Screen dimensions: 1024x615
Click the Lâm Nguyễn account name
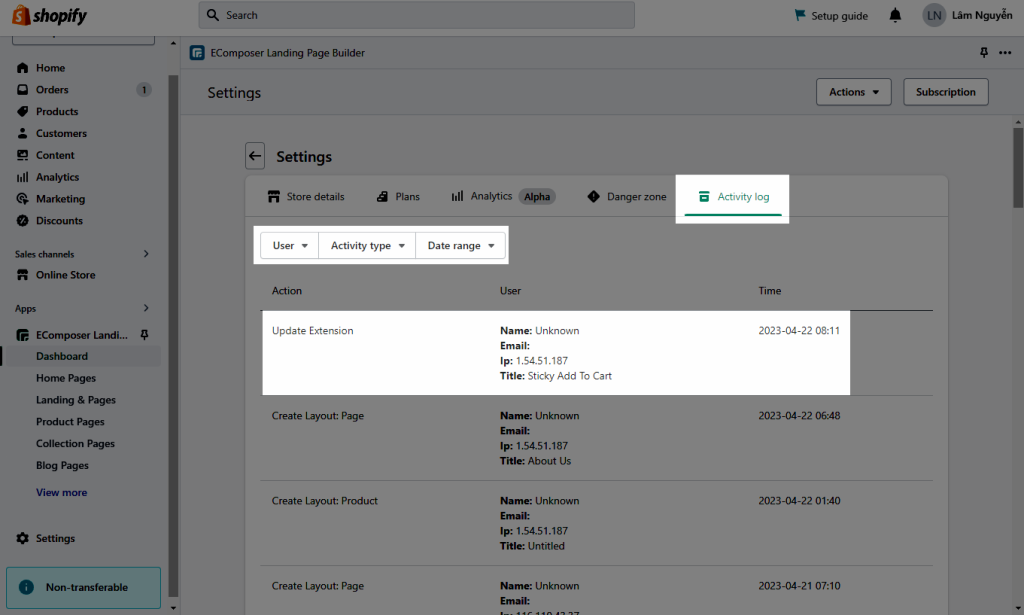point(982,15)
